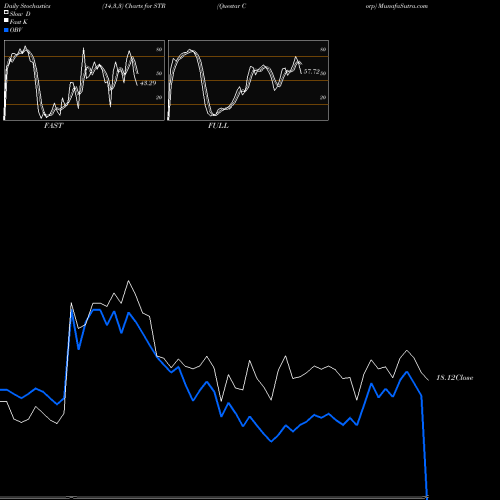Click the '(14,3,3) Charts for STR' text
500x500 pixels.
click(134, 6)
